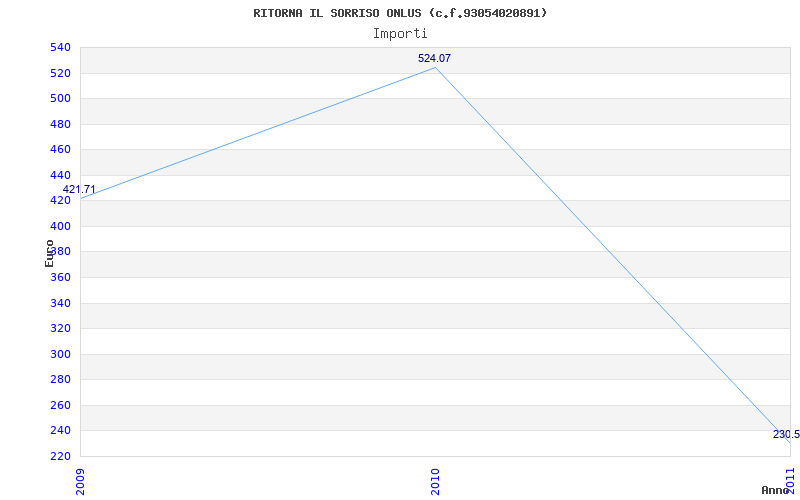Click the 230.5 data label

click(x=786, y=435)
